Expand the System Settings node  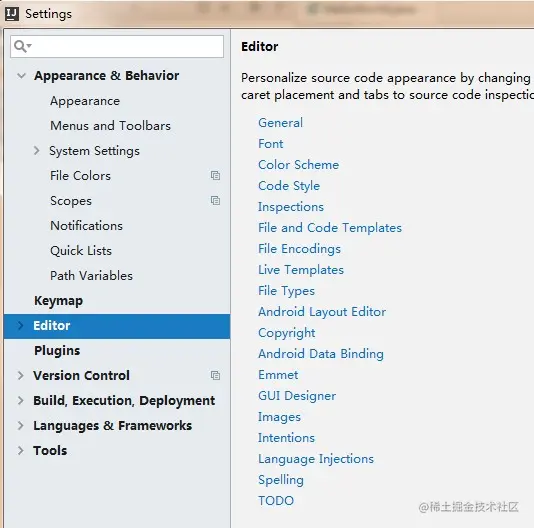[x=36, y=150]
